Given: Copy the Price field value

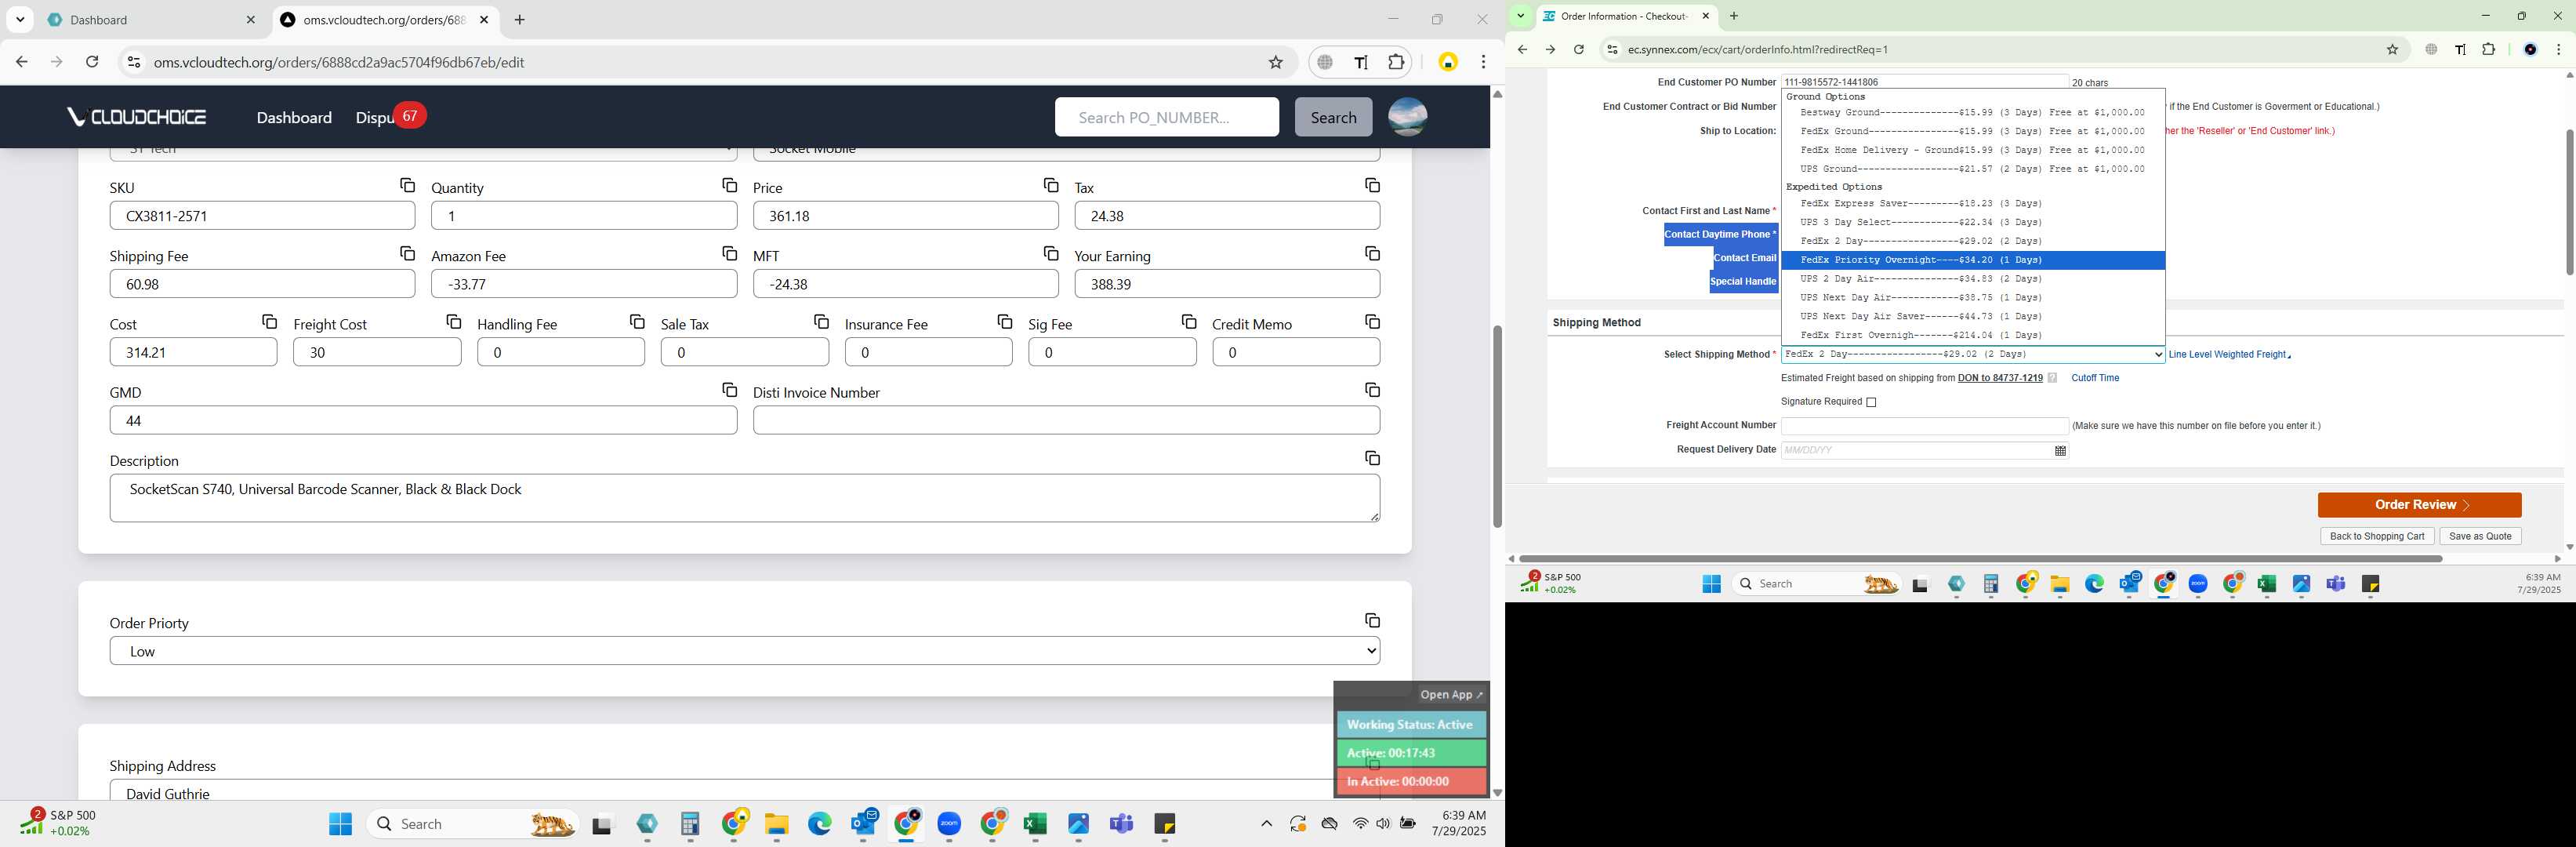Looking at the screenshot, I should [1051, 186].
